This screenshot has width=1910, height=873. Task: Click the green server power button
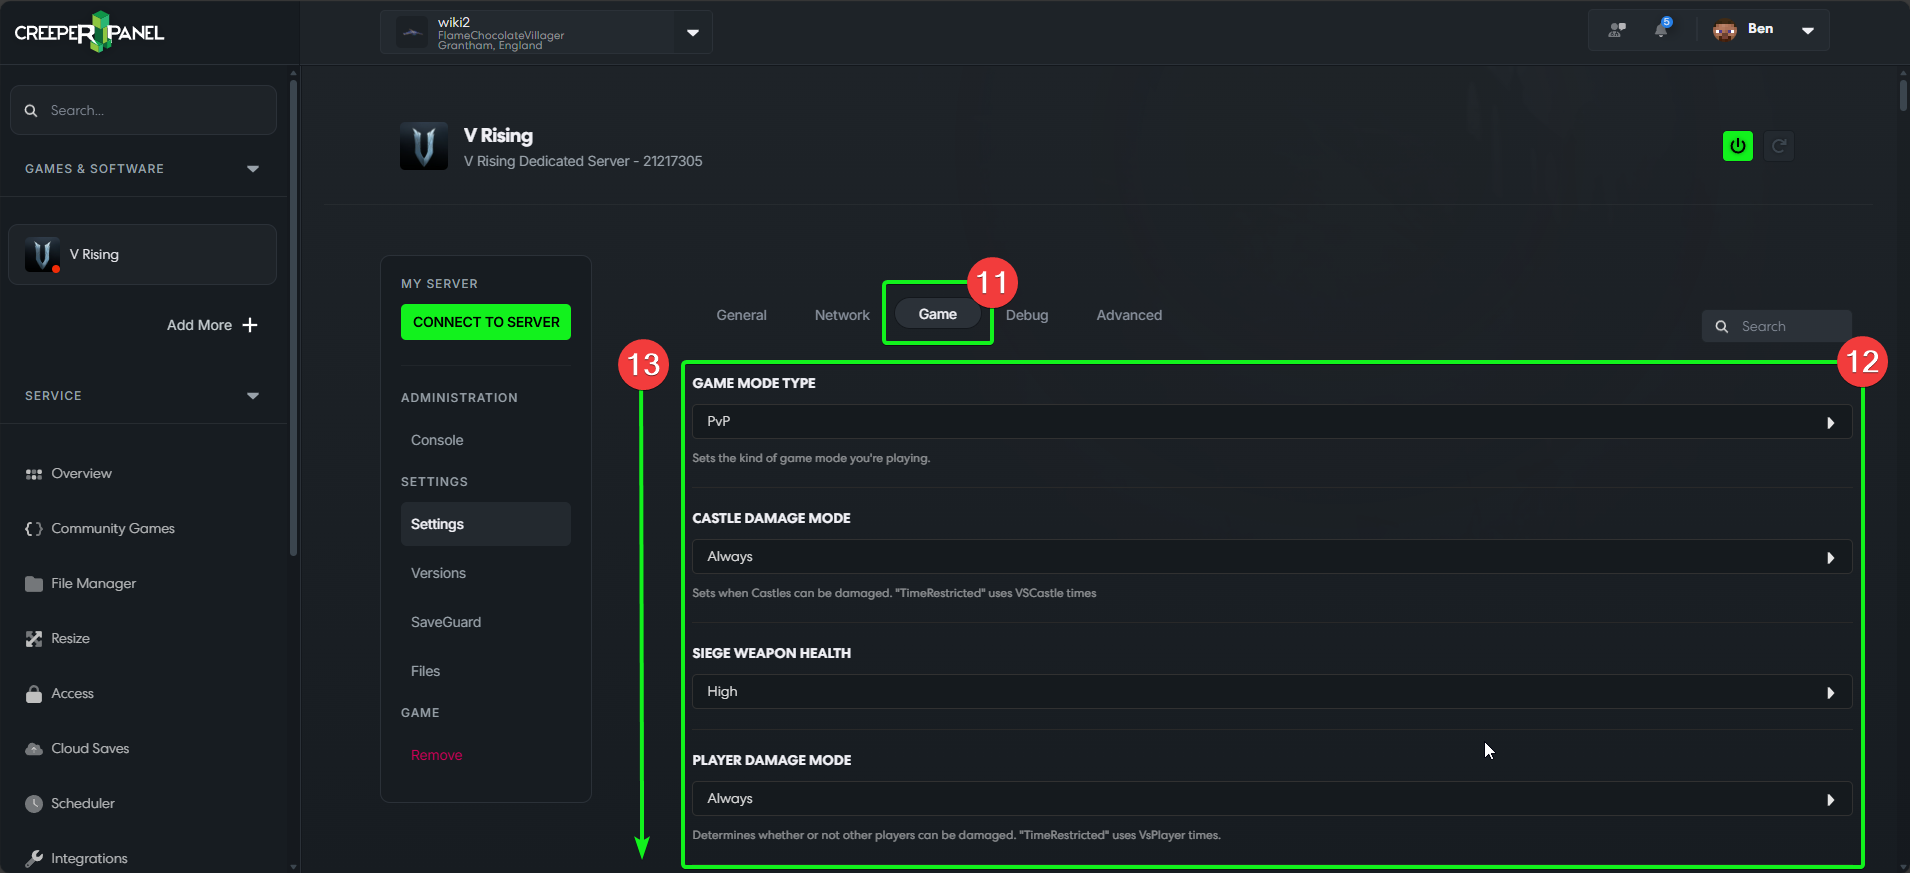(x=1738, y=146)
